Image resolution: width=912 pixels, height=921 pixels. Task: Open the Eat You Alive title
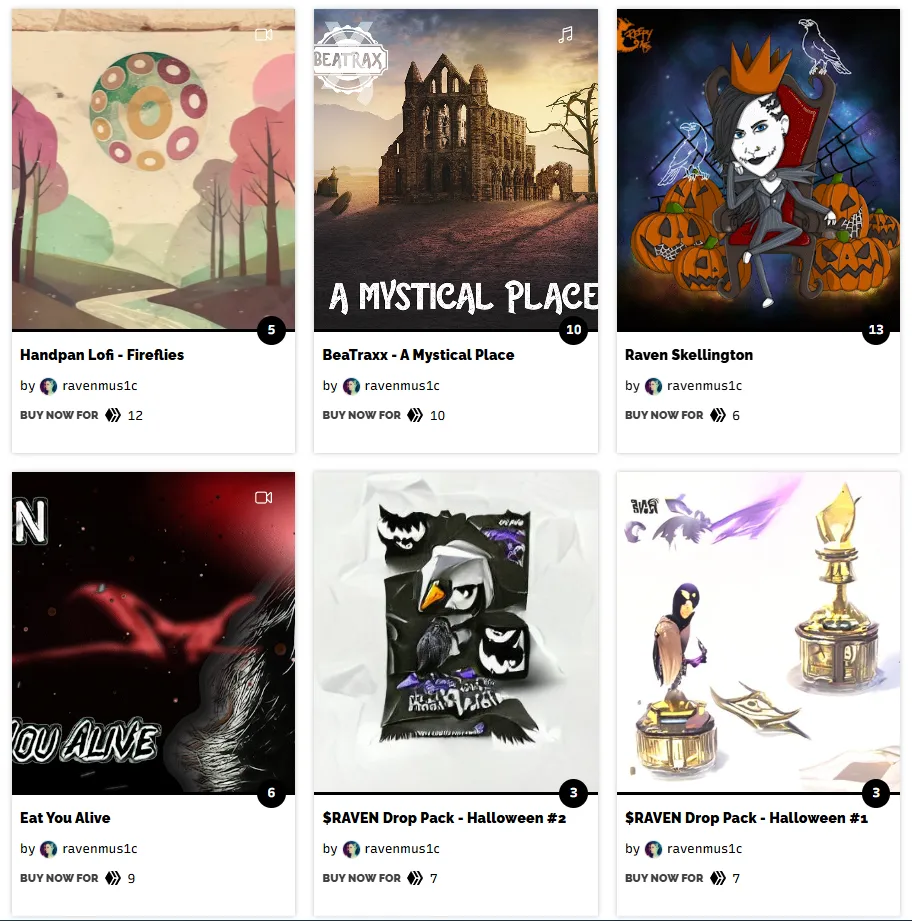coord(65,818)
